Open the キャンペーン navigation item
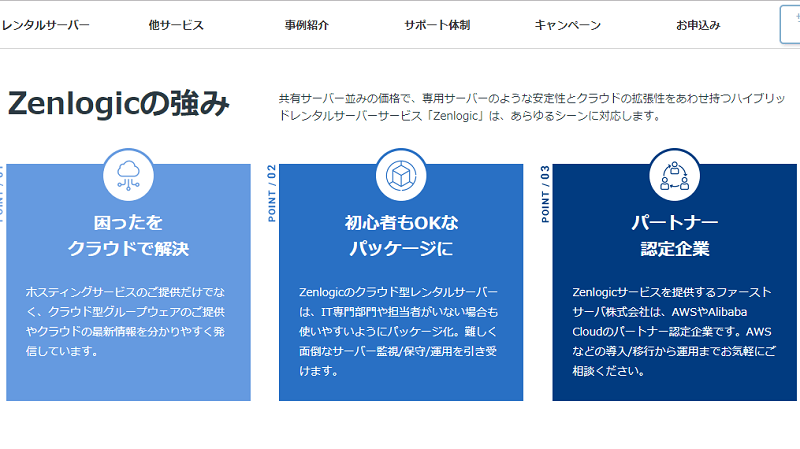Viewport: 800px width, 449px height. tap(568, 25)
